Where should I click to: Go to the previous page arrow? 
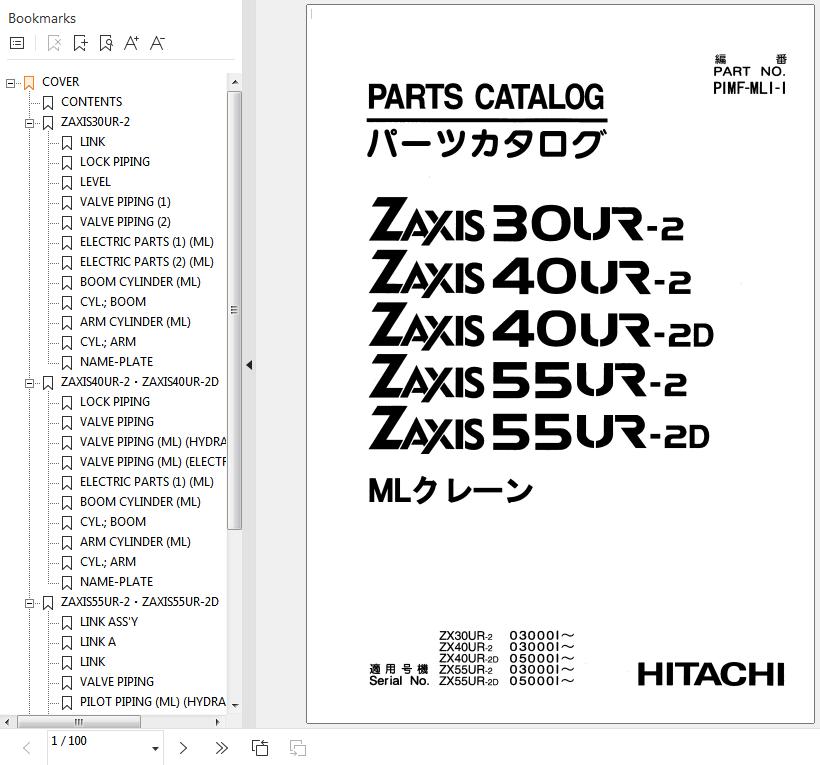(27, 748)
